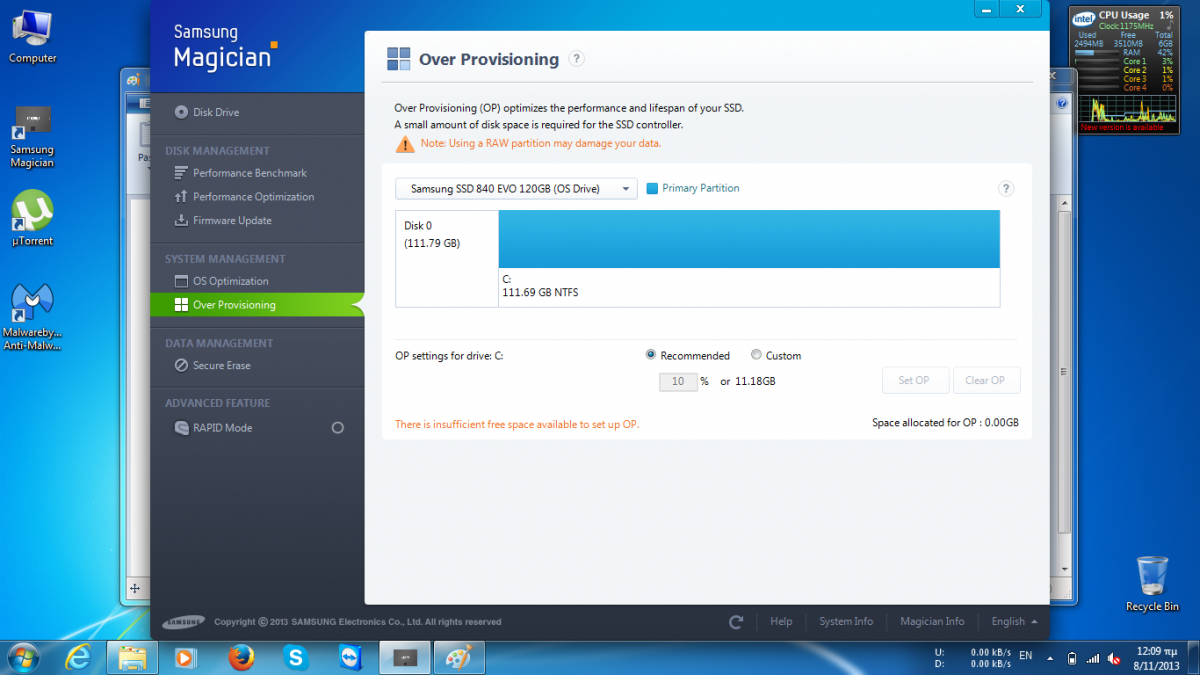This screenshot has width=1200, height=675.
Task: Click the help icon in the background window
Action: coord(1062,103)
